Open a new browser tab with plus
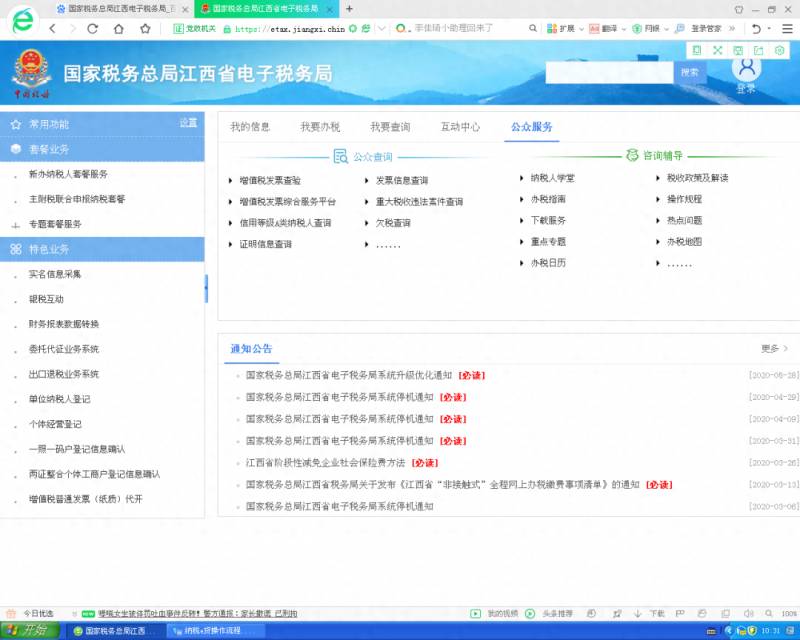 (x=349, y=9)
